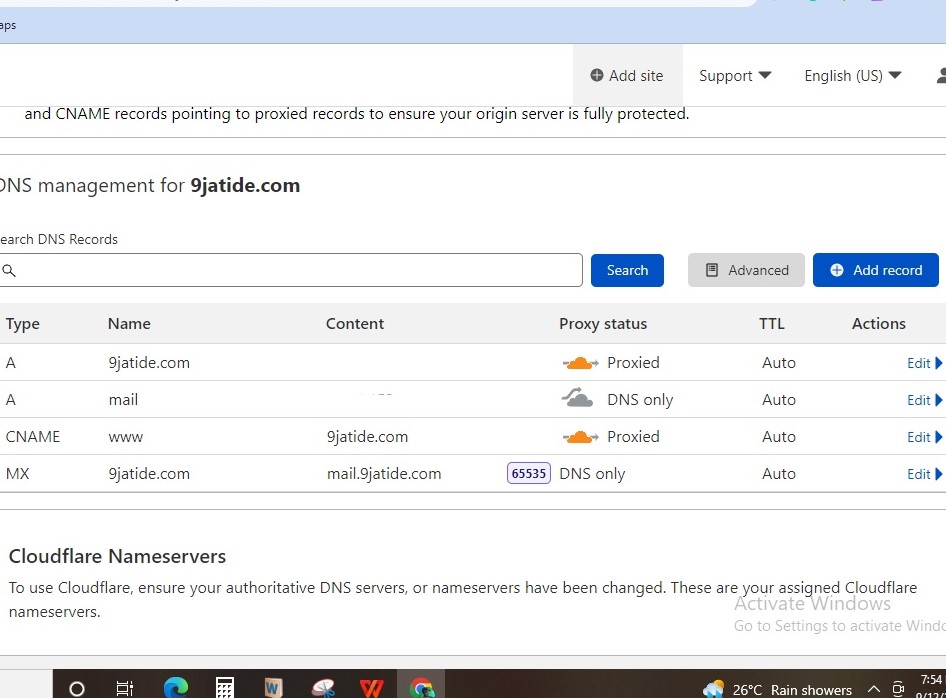Select 9jatide.com content of www CNAME row

point(367,437)
